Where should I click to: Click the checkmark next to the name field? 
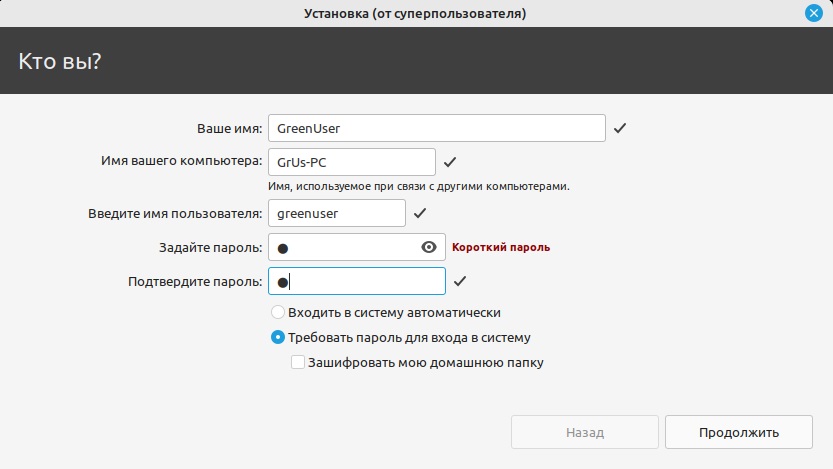620,129
